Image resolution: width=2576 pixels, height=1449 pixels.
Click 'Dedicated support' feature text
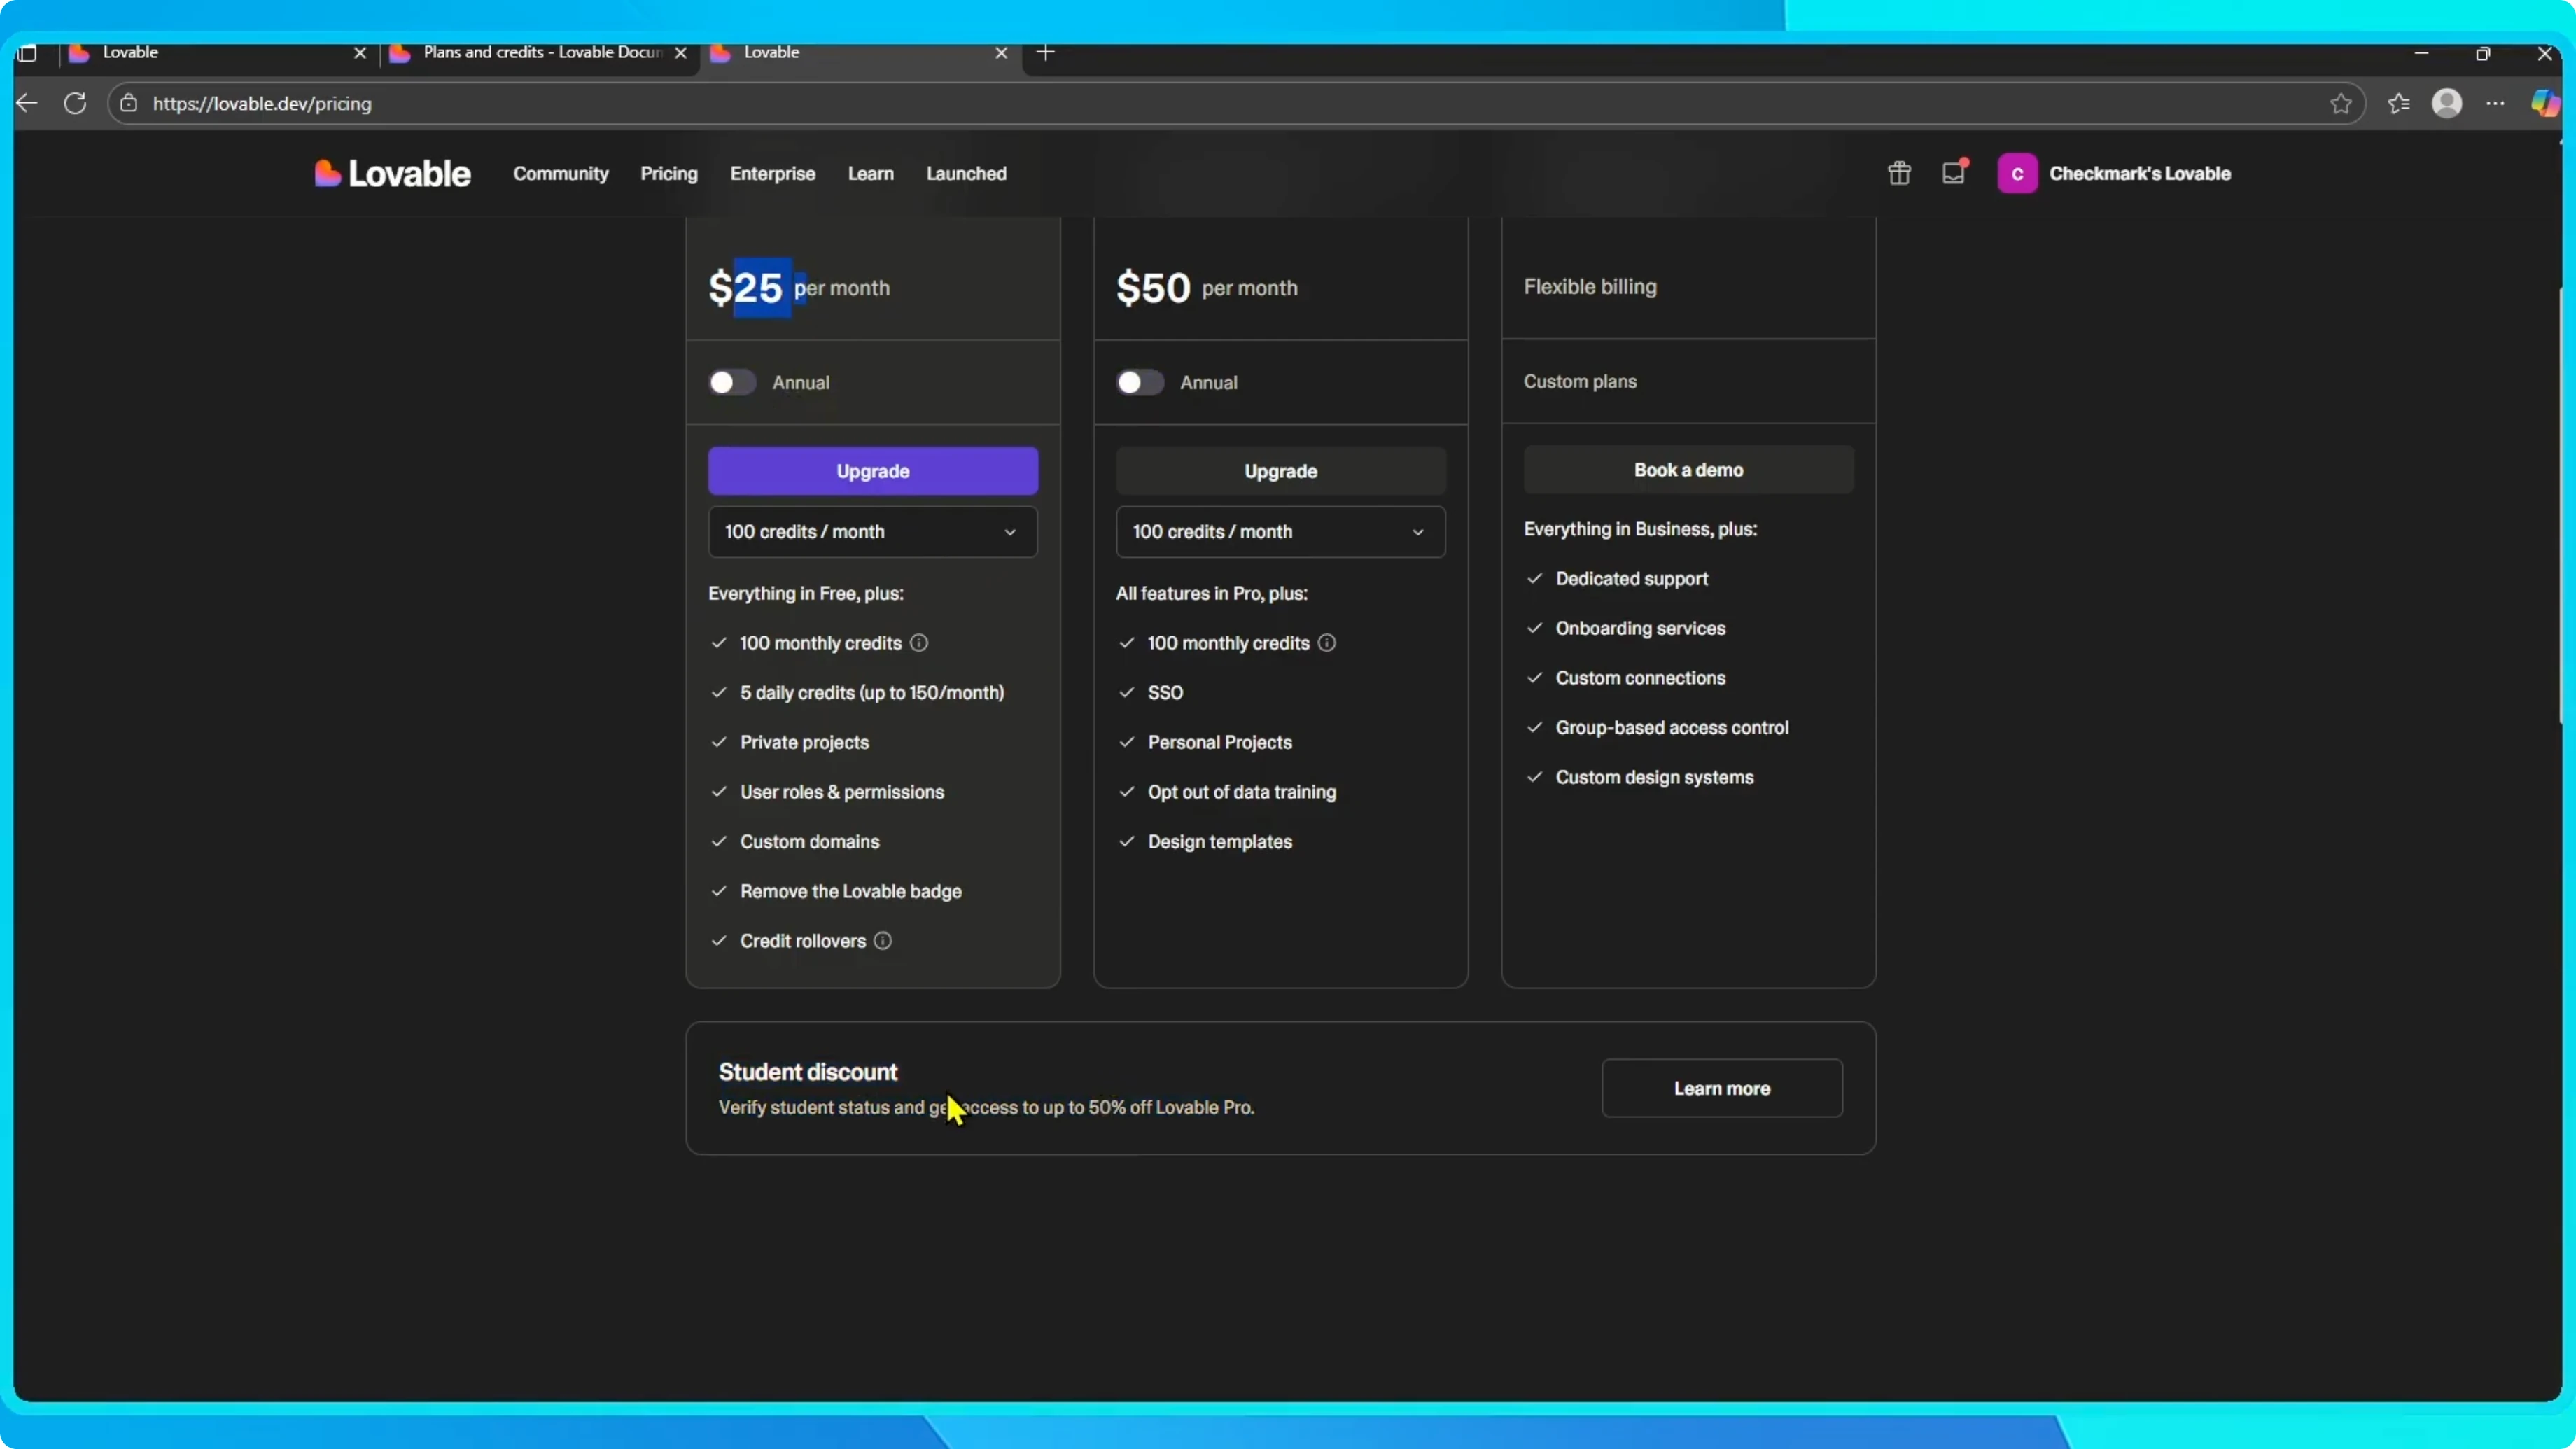[1632, 579]
